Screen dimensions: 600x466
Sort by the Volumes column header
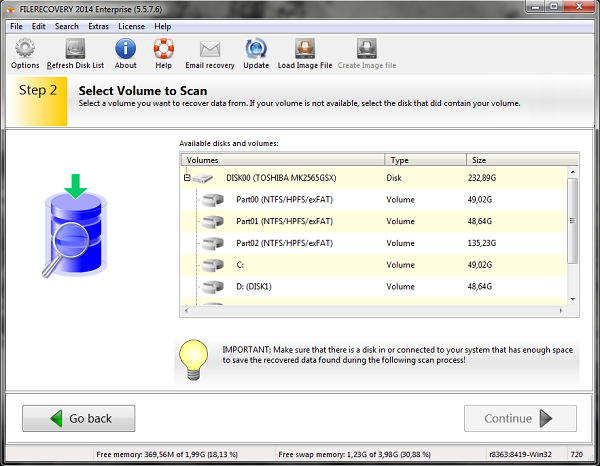282,160
